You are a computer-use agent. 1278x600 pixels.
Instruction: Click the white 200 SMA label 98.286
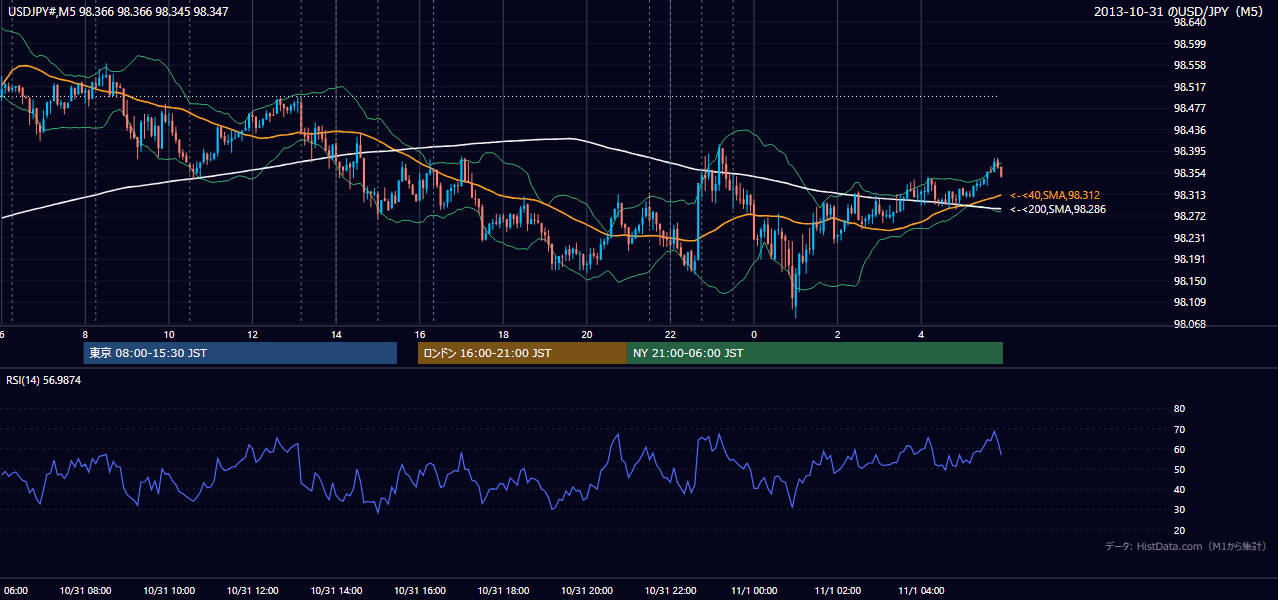coord(1057,210)
